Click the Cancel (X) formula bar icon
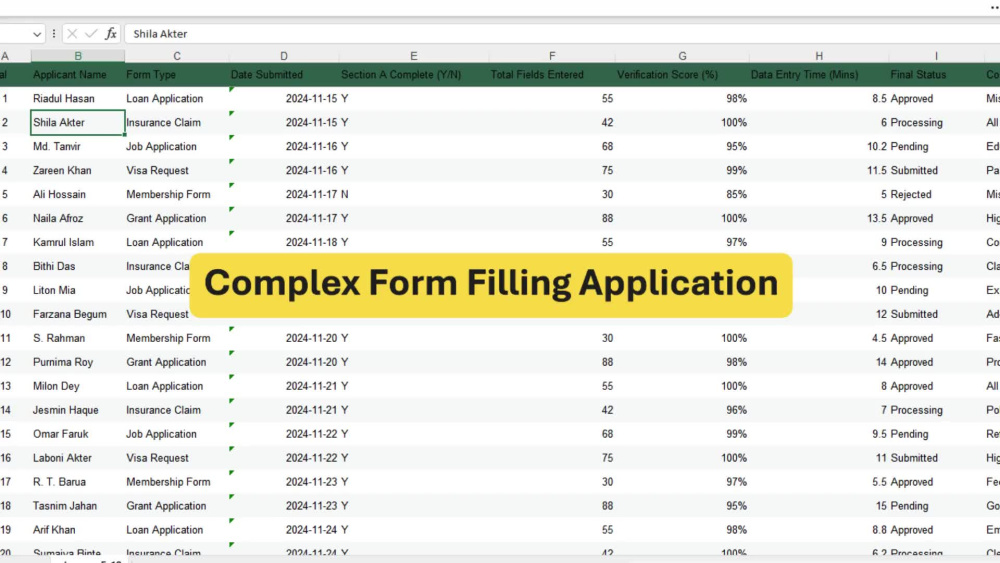The width and height of the screenshot is (1000, 563). (x=72, y=34)
